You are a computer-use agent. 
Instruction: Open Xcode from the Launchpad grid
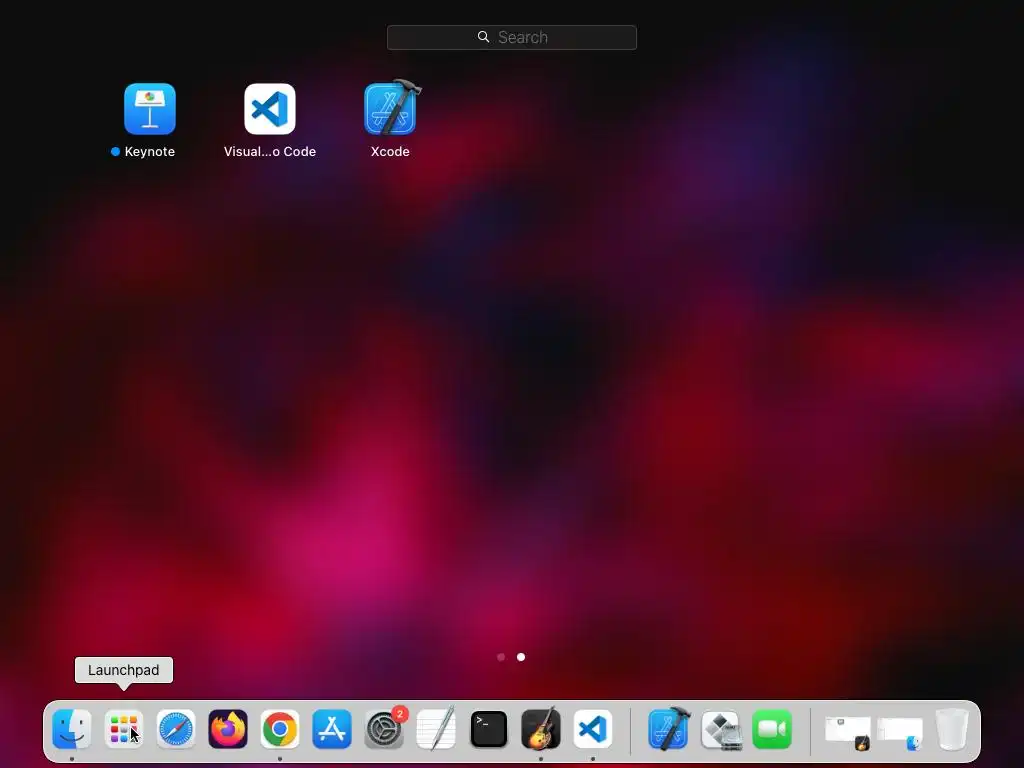tap(391, 107)
